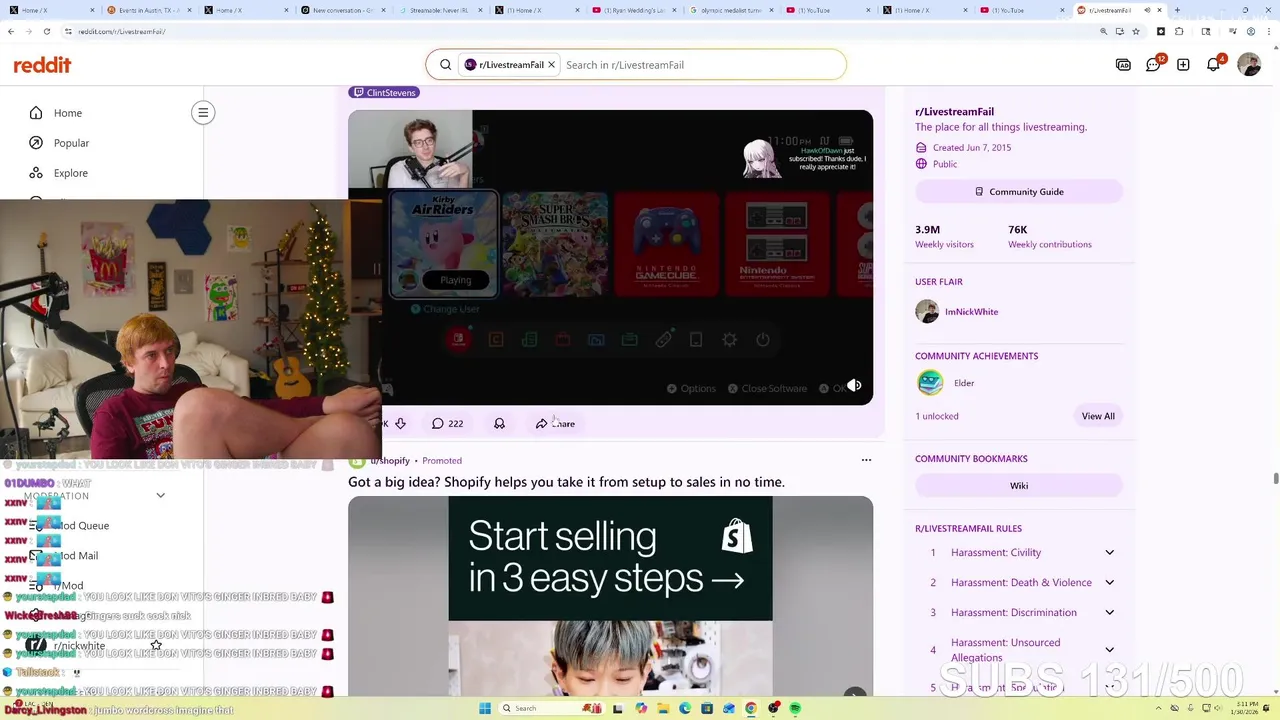
Task: Open the 222 comments button
Action: pos(447,424)
